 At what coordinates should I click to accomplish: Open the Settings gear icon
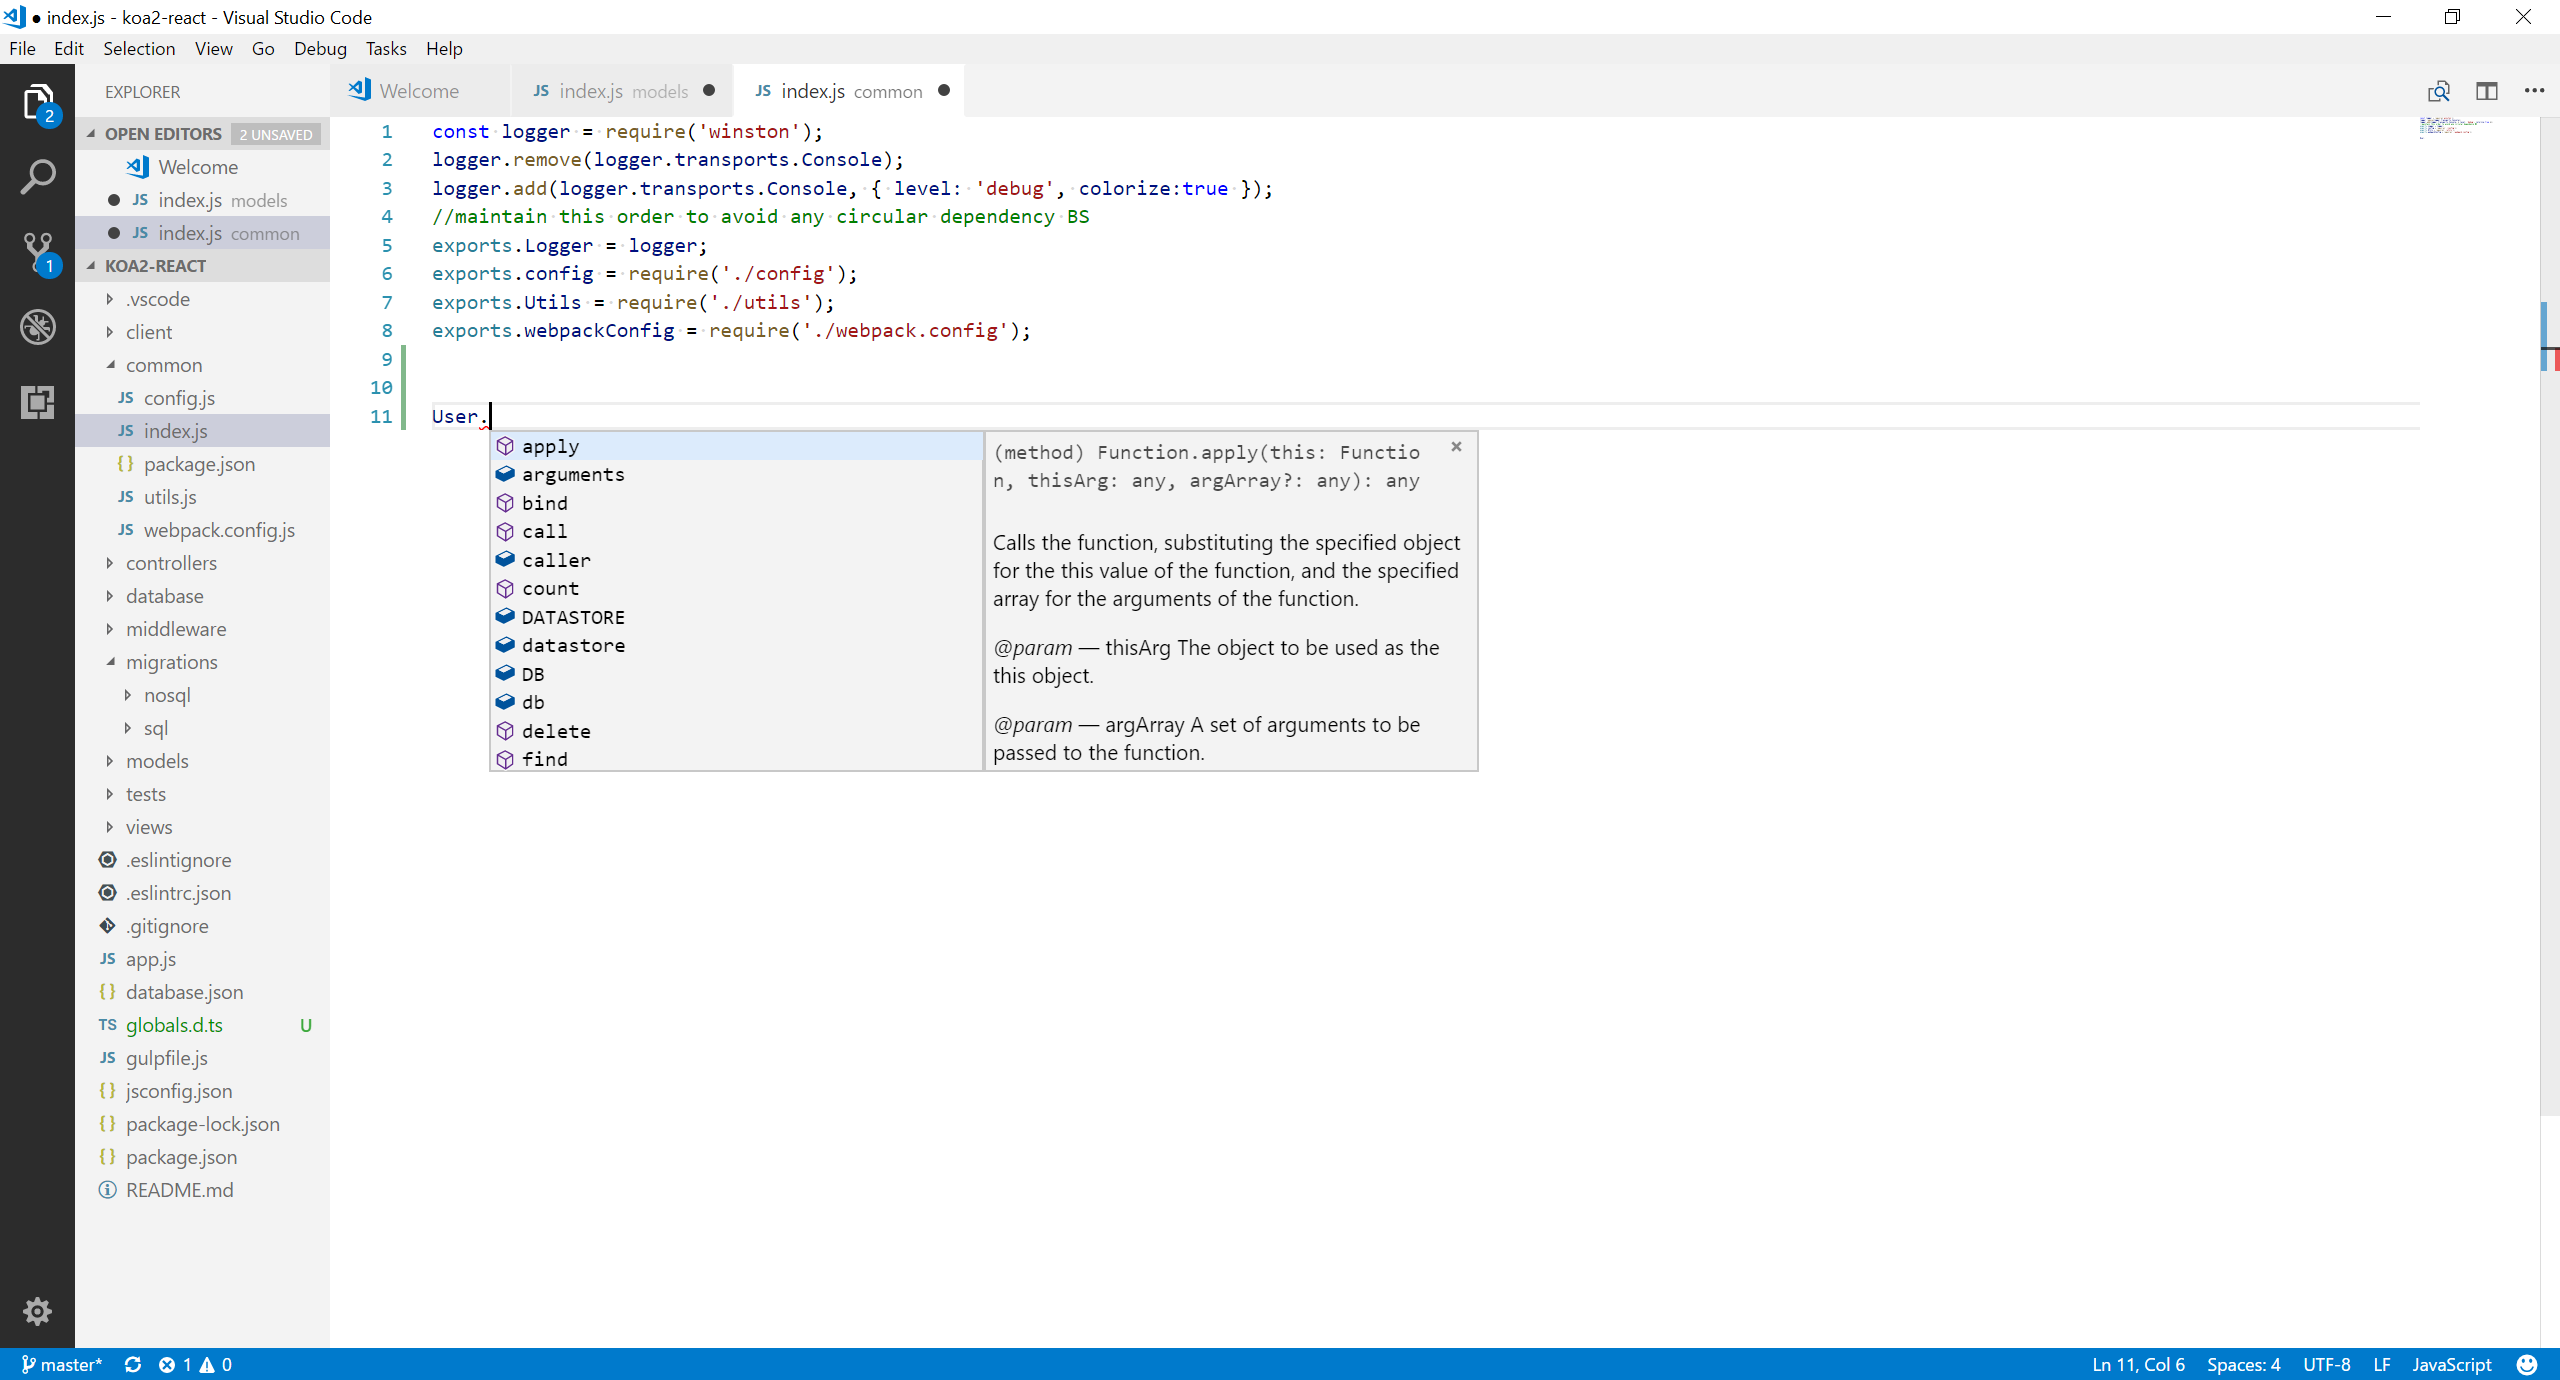(x=38, y=1311)
